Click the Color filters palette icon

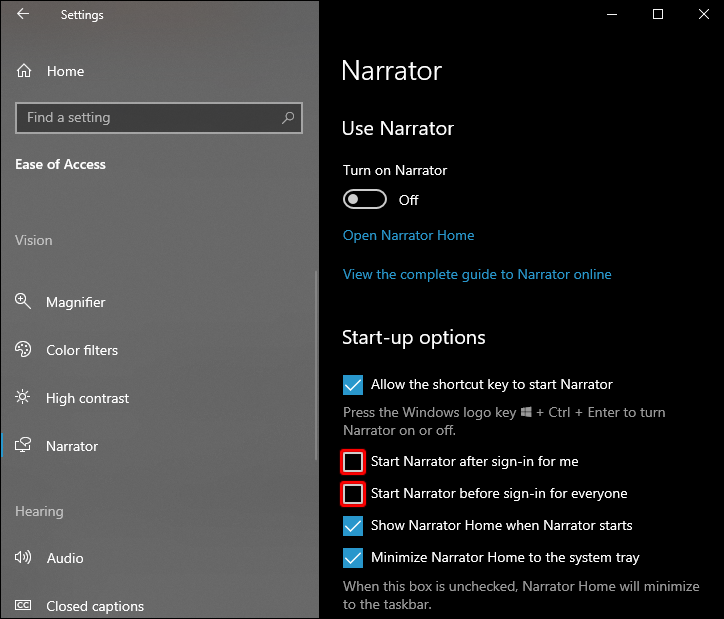click(24, 350)
